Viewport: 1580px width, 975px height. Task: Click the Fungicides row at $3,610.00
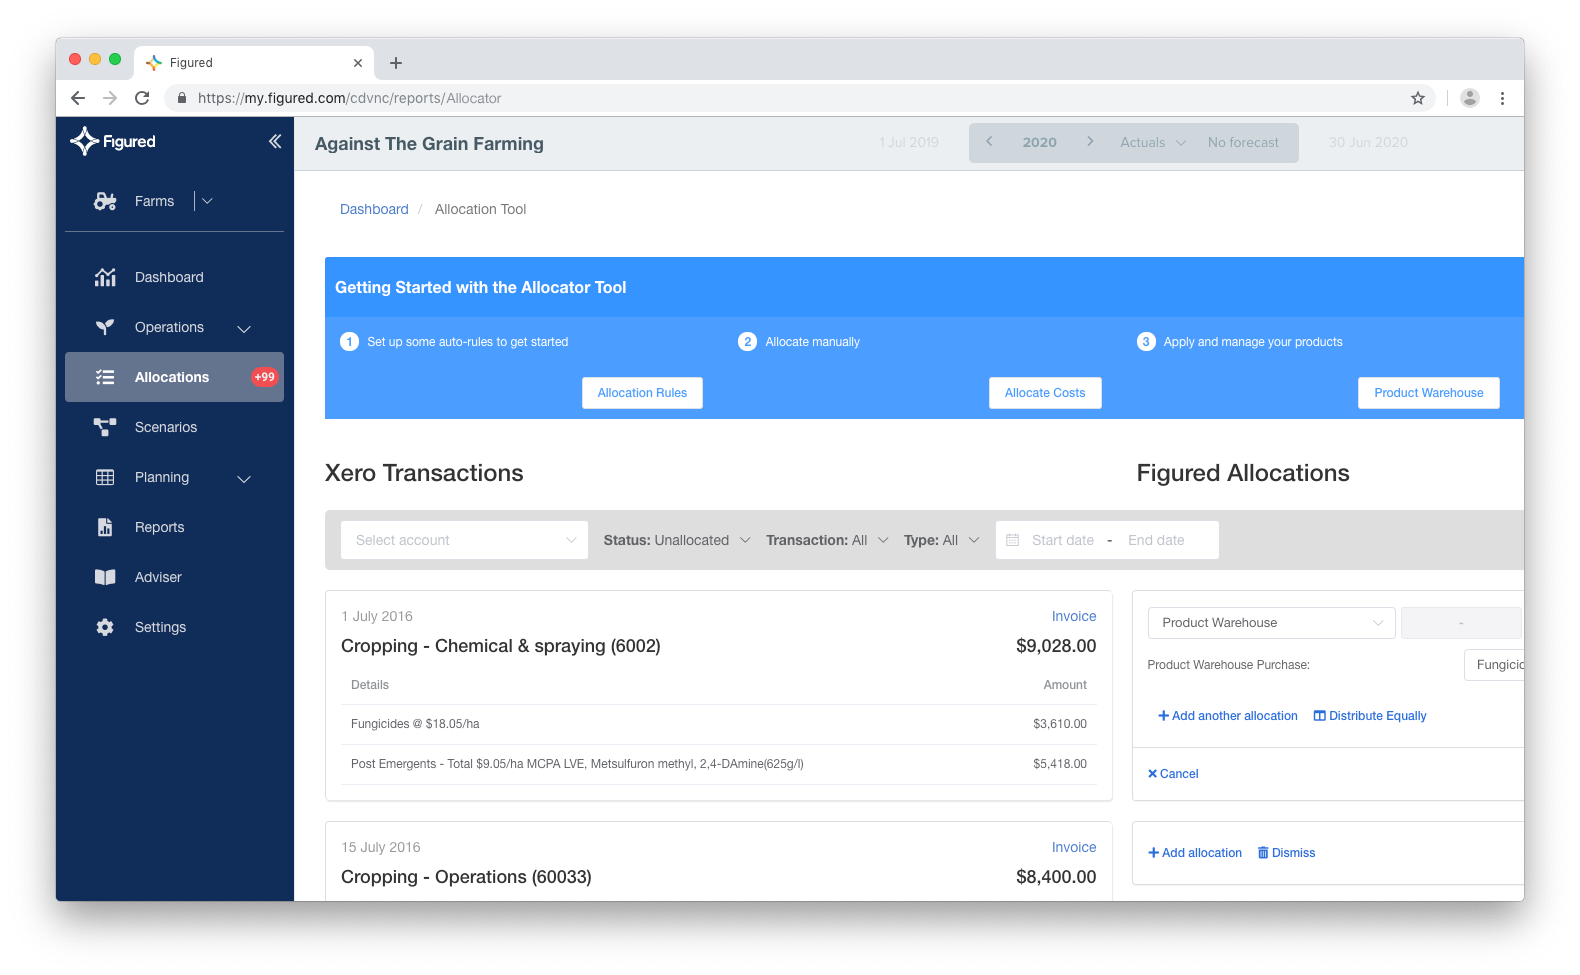[x=719, y=724]
